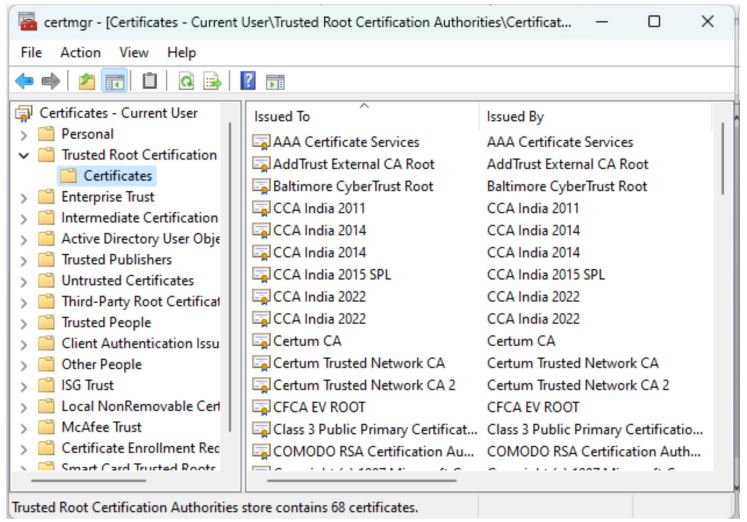Click the Back arrow toolbar icon
This screenshot has height=522, width=747.
[24, 81]
